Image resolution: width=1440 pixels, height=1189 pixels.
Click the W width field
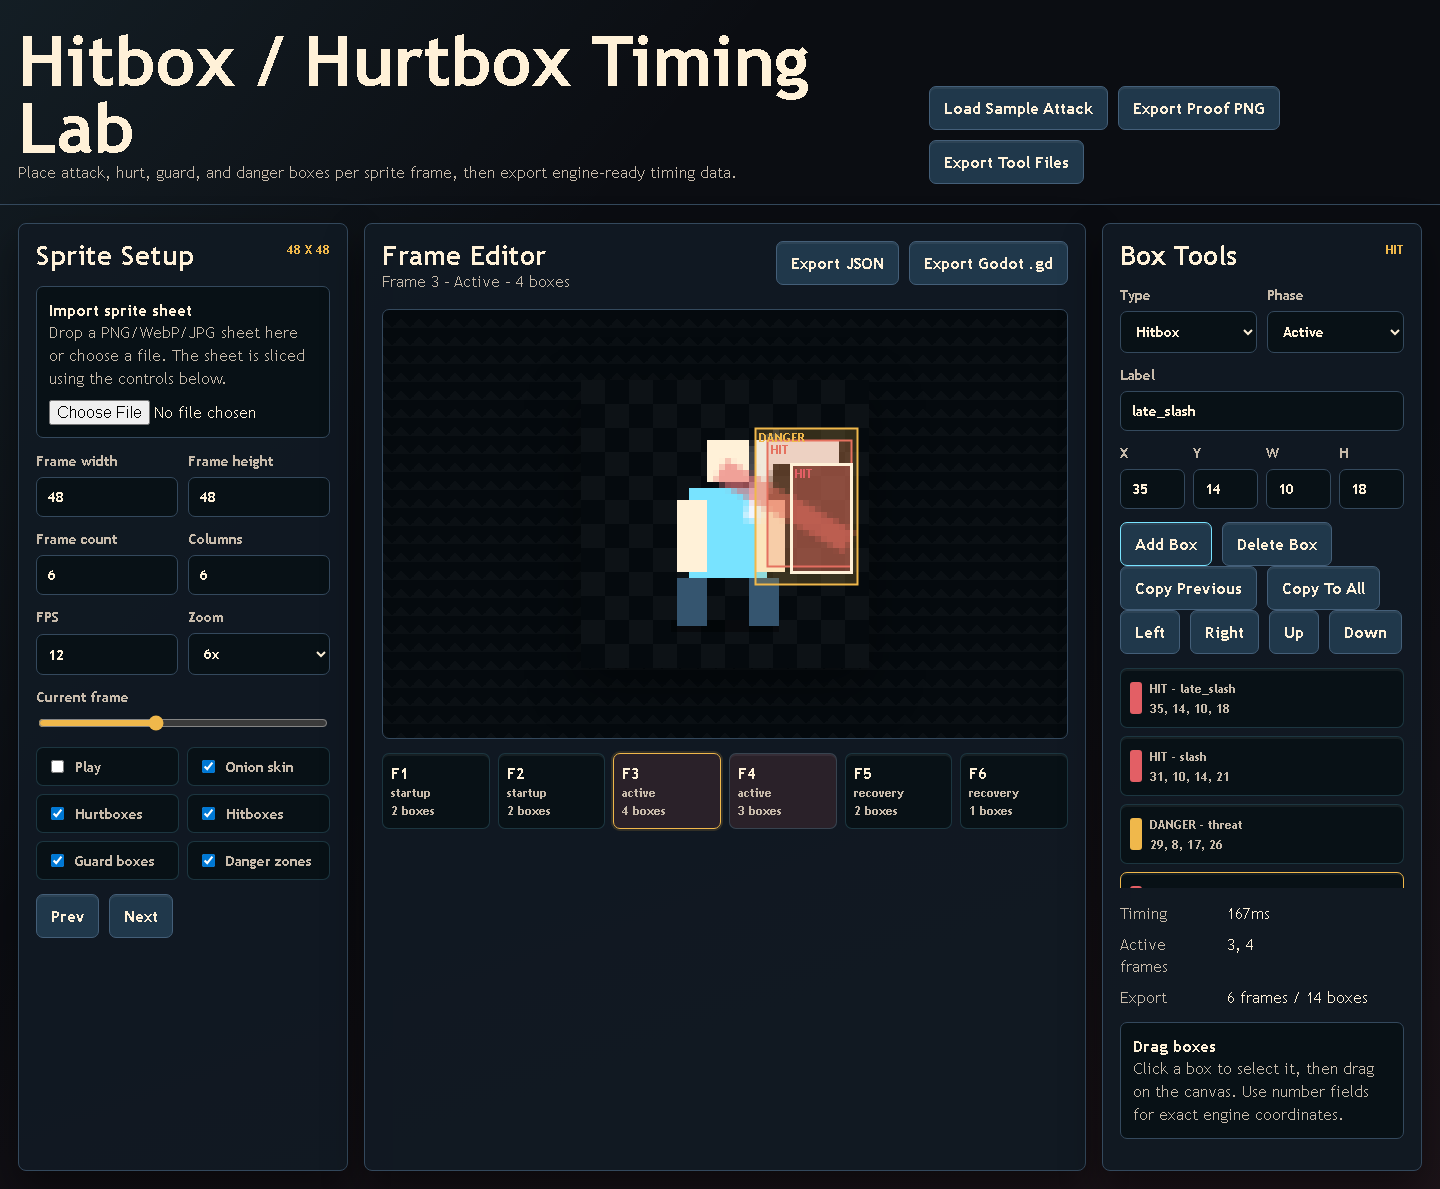pos(1298,489)
